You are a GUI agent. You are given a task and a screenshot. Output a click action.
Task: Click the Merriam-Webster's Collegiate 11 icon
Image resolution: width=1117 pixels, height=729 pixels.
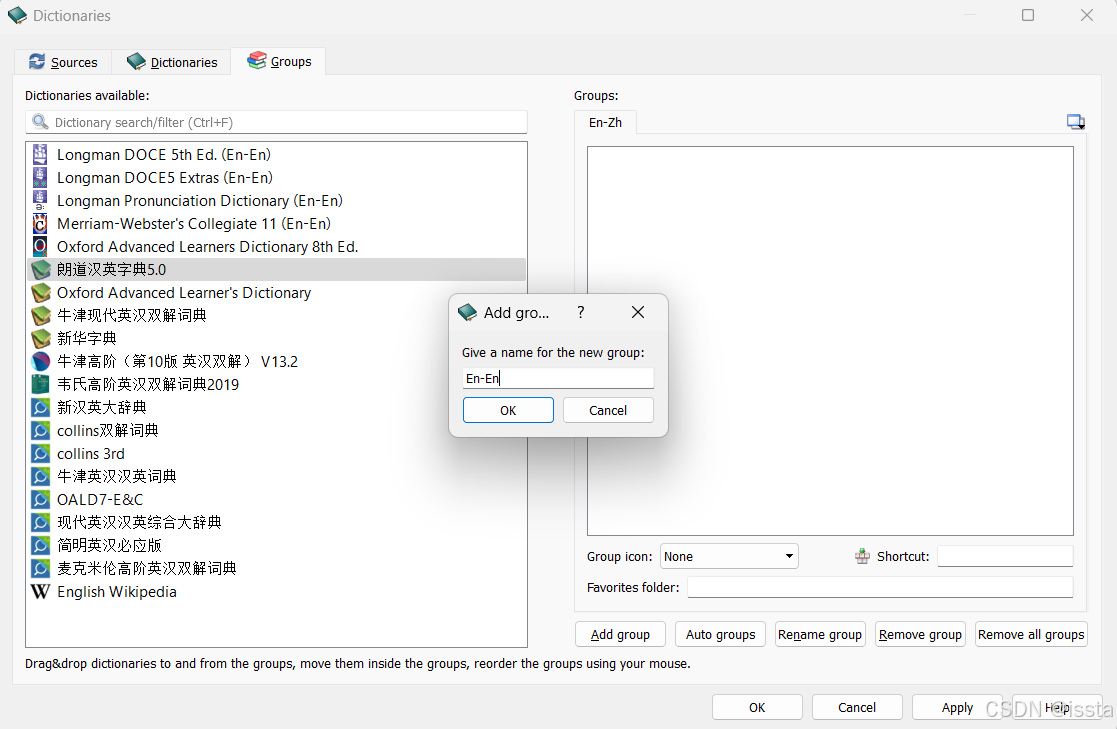[41, 224]
